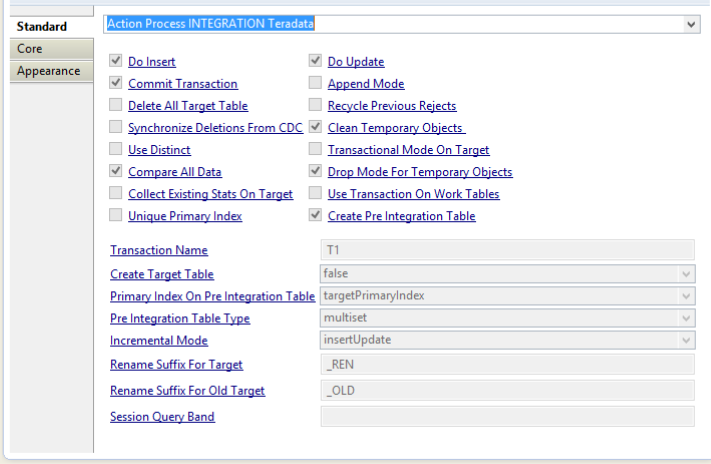The height and width of the screenshot is (464, 711).
Task: Toggle the Create Pre Integration Table checkbox
Action: (x=315, y=215)
